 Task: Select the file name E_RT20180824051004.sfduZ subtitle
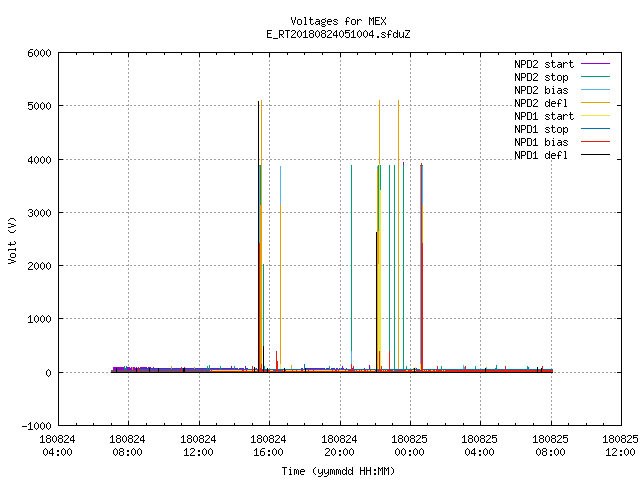338,34
